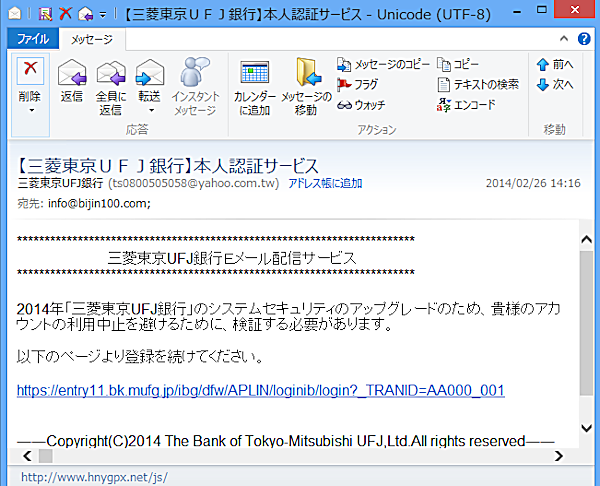This screenshot has width=600, height=486.
Task: Maximize the message window
Action: [x=541, y=10]
